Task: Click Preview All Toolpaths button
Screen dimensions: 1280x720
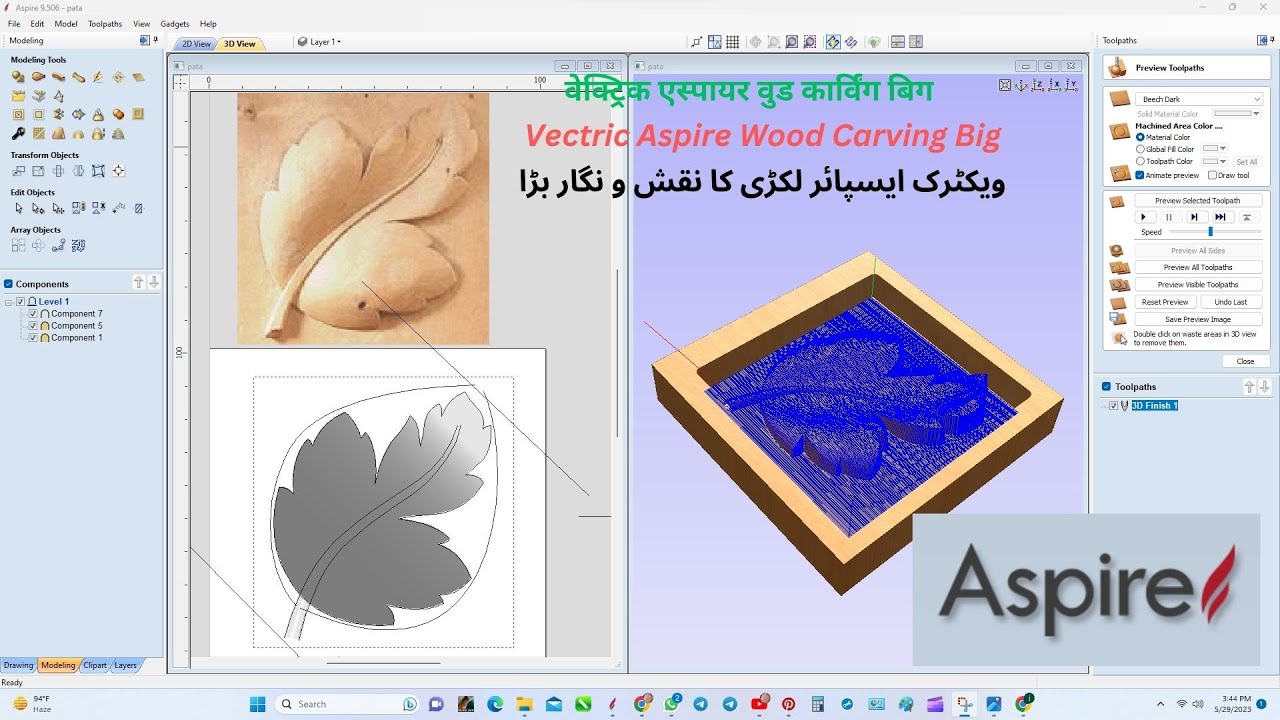Action: click(x=1198, y=267)
